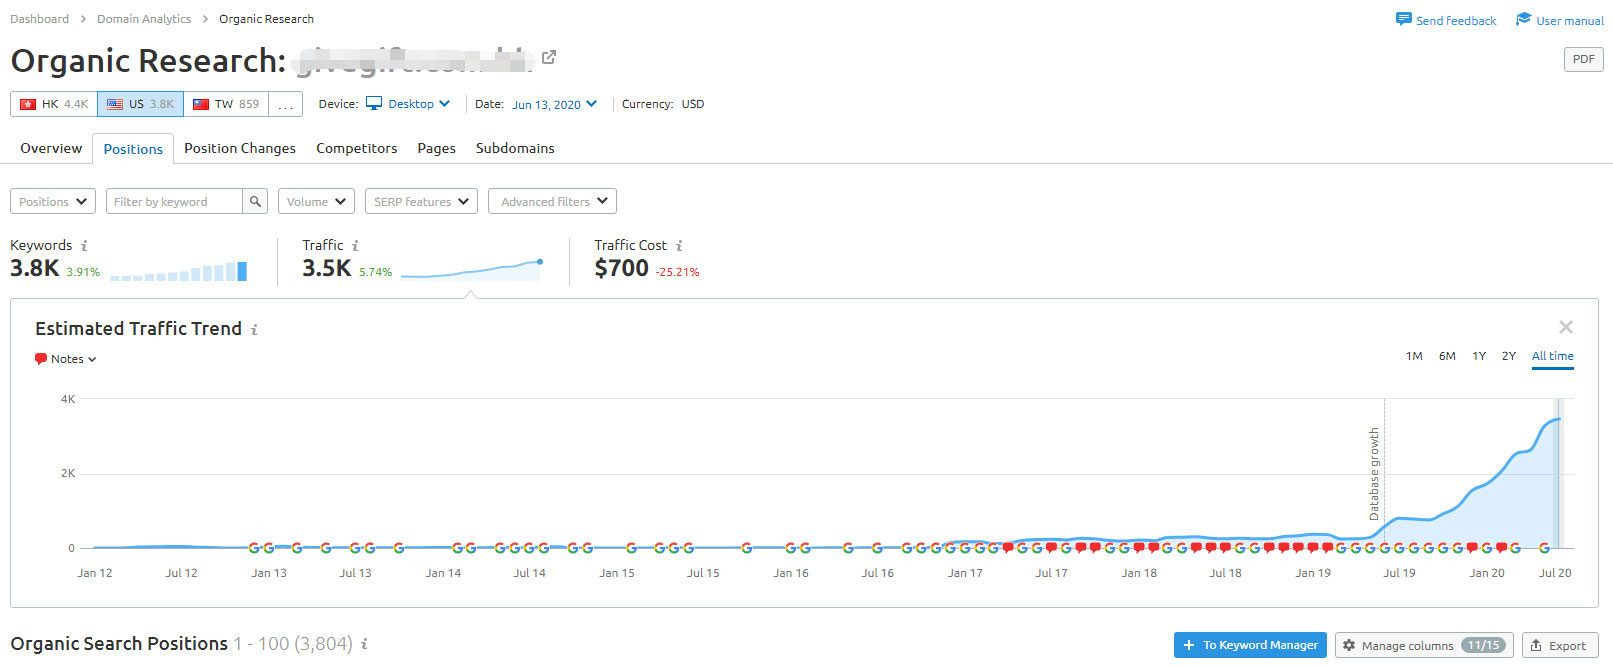Select the US 3.8K database
The image size is (1613, 667).
pyautogui.click(x=140, y=104)
